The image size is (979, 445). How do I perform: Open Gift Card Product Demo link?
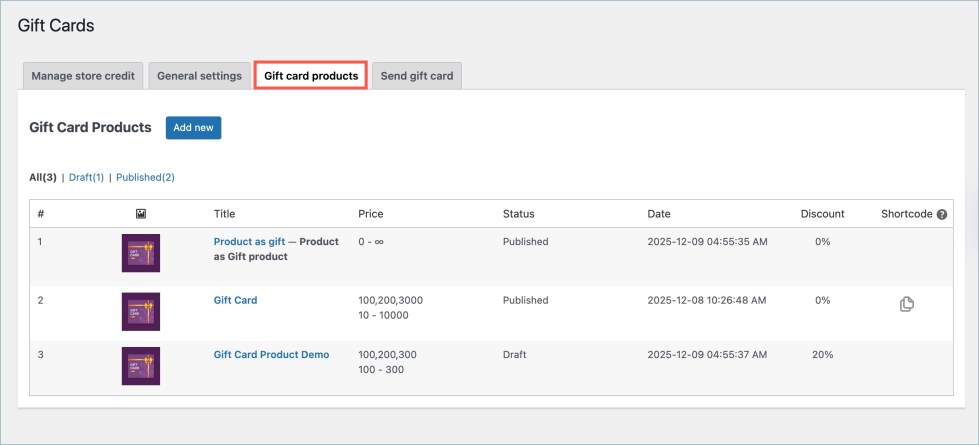(272, 355)
